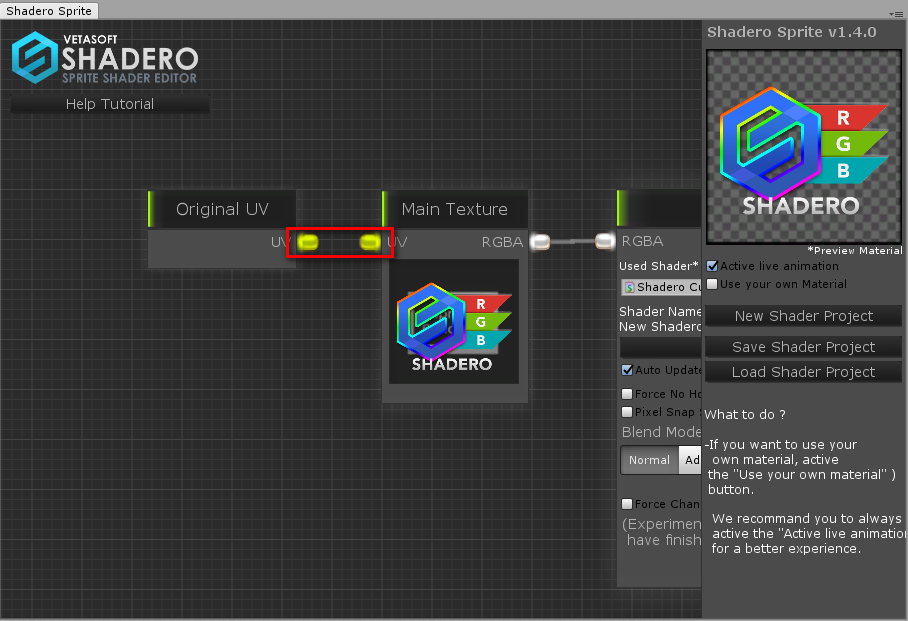Screen dimensions: 908x621
Task: Toggle the Auto Update checkbox
Action: (627, 370)
